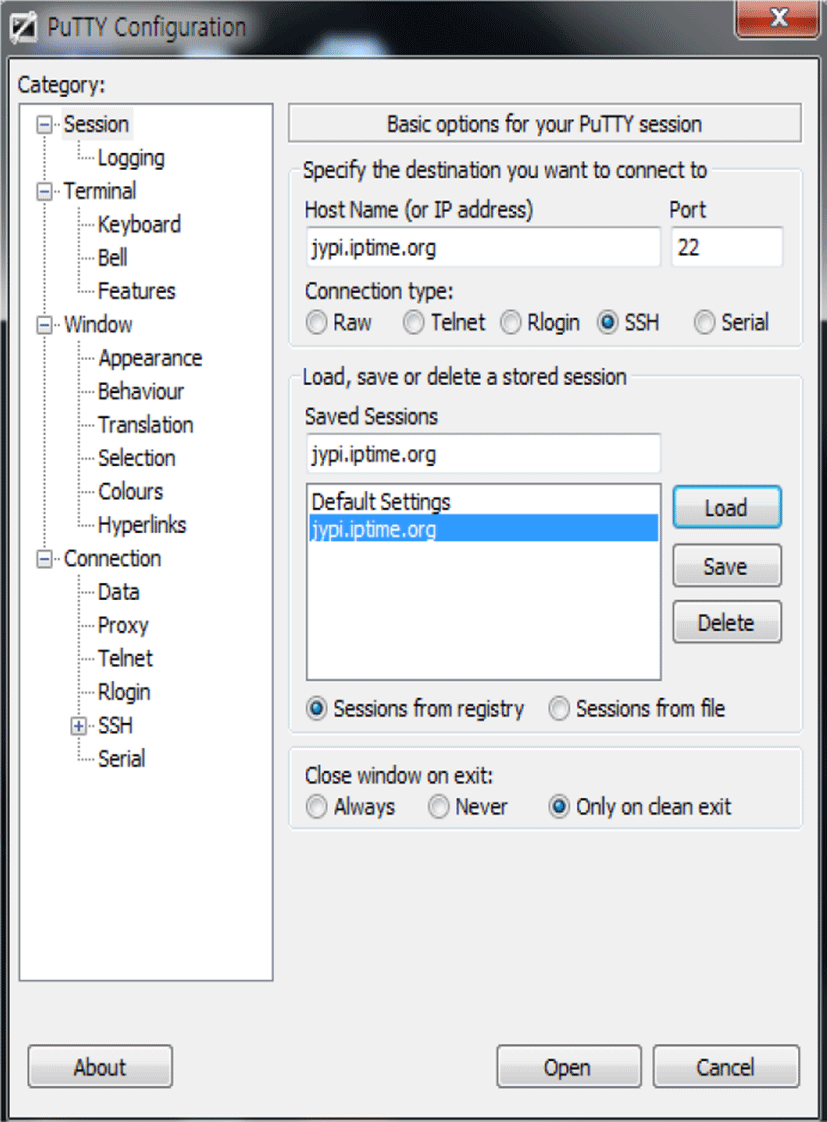This screenshot has height=1122, width=827.
Task: Close the PuTTY Configuration window
Action: click(x=778, y=18)
